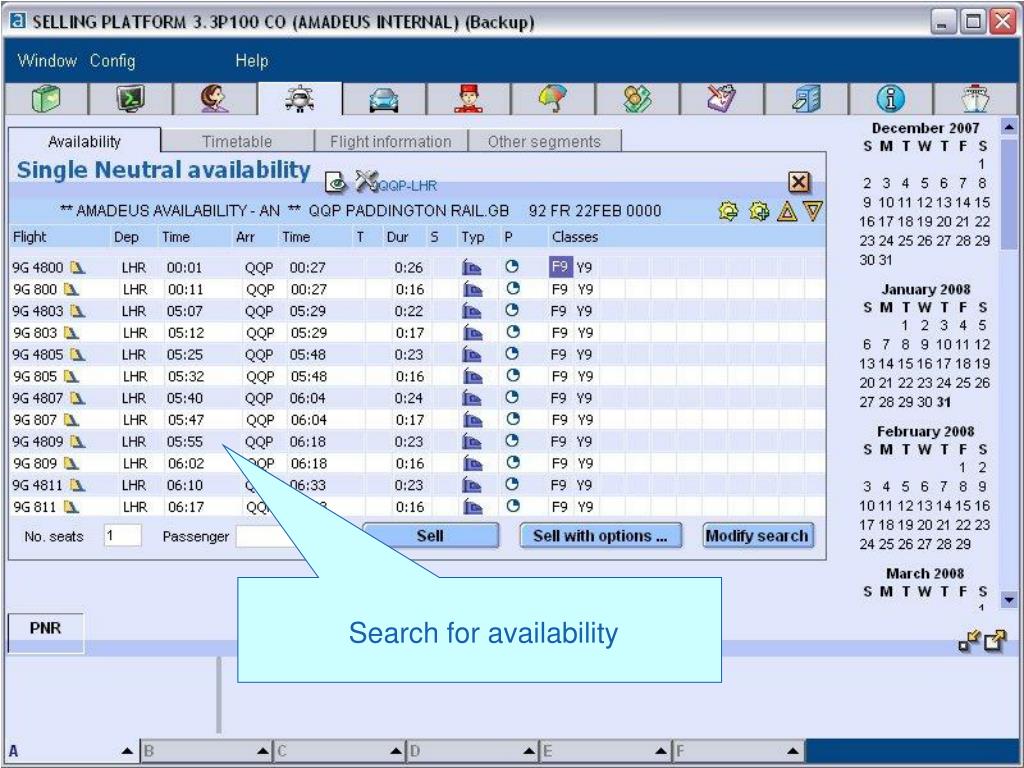Click the yellow up triangle icon
The height and width of the screenshot is (768, 1024).
coord(787,211)
